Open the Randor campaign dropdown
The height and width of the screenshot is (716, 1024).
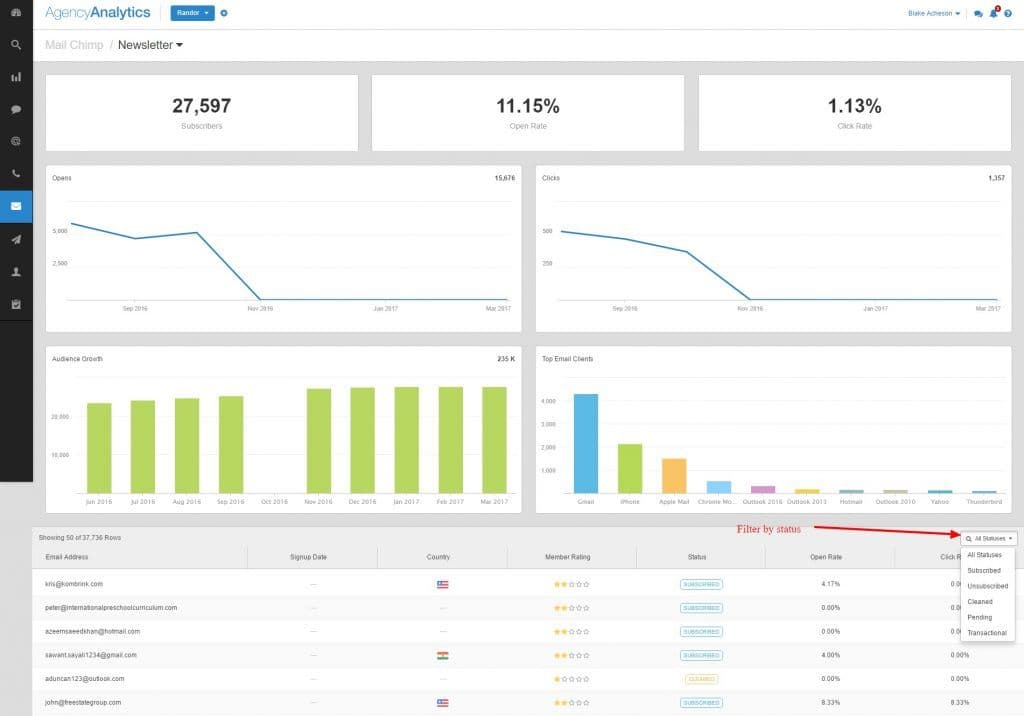(x=193, y=13)
